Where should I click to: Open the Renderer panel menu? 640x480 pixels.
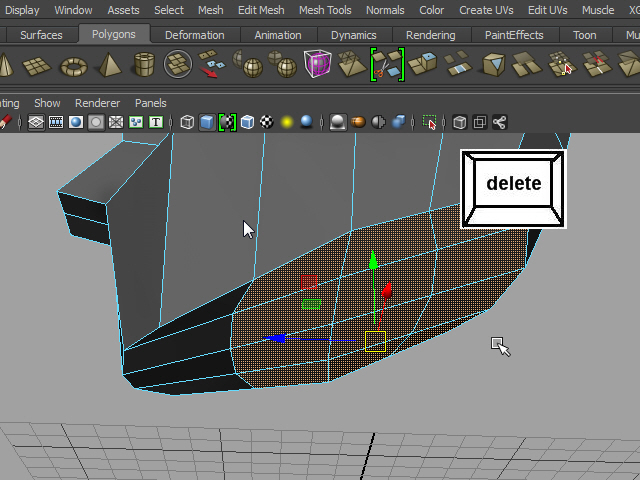[97, 103]
